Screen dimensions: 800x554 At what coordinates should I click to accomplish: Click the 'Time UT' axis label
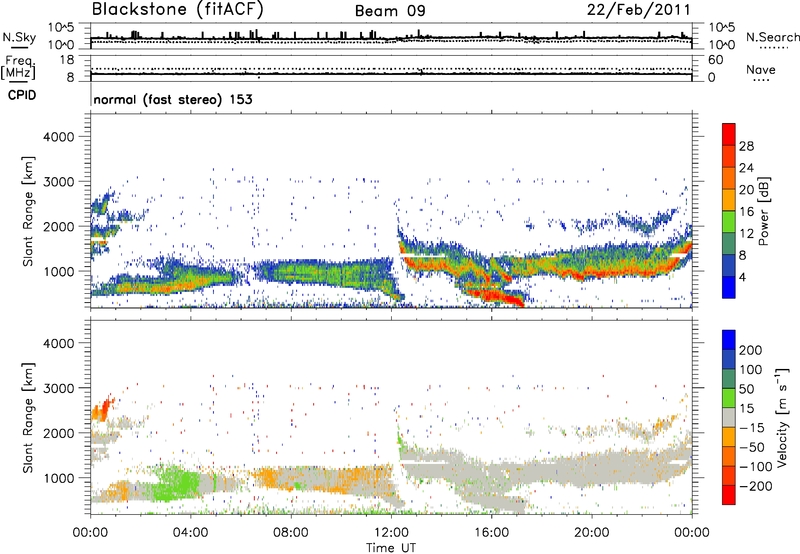(x=391, y=548)
